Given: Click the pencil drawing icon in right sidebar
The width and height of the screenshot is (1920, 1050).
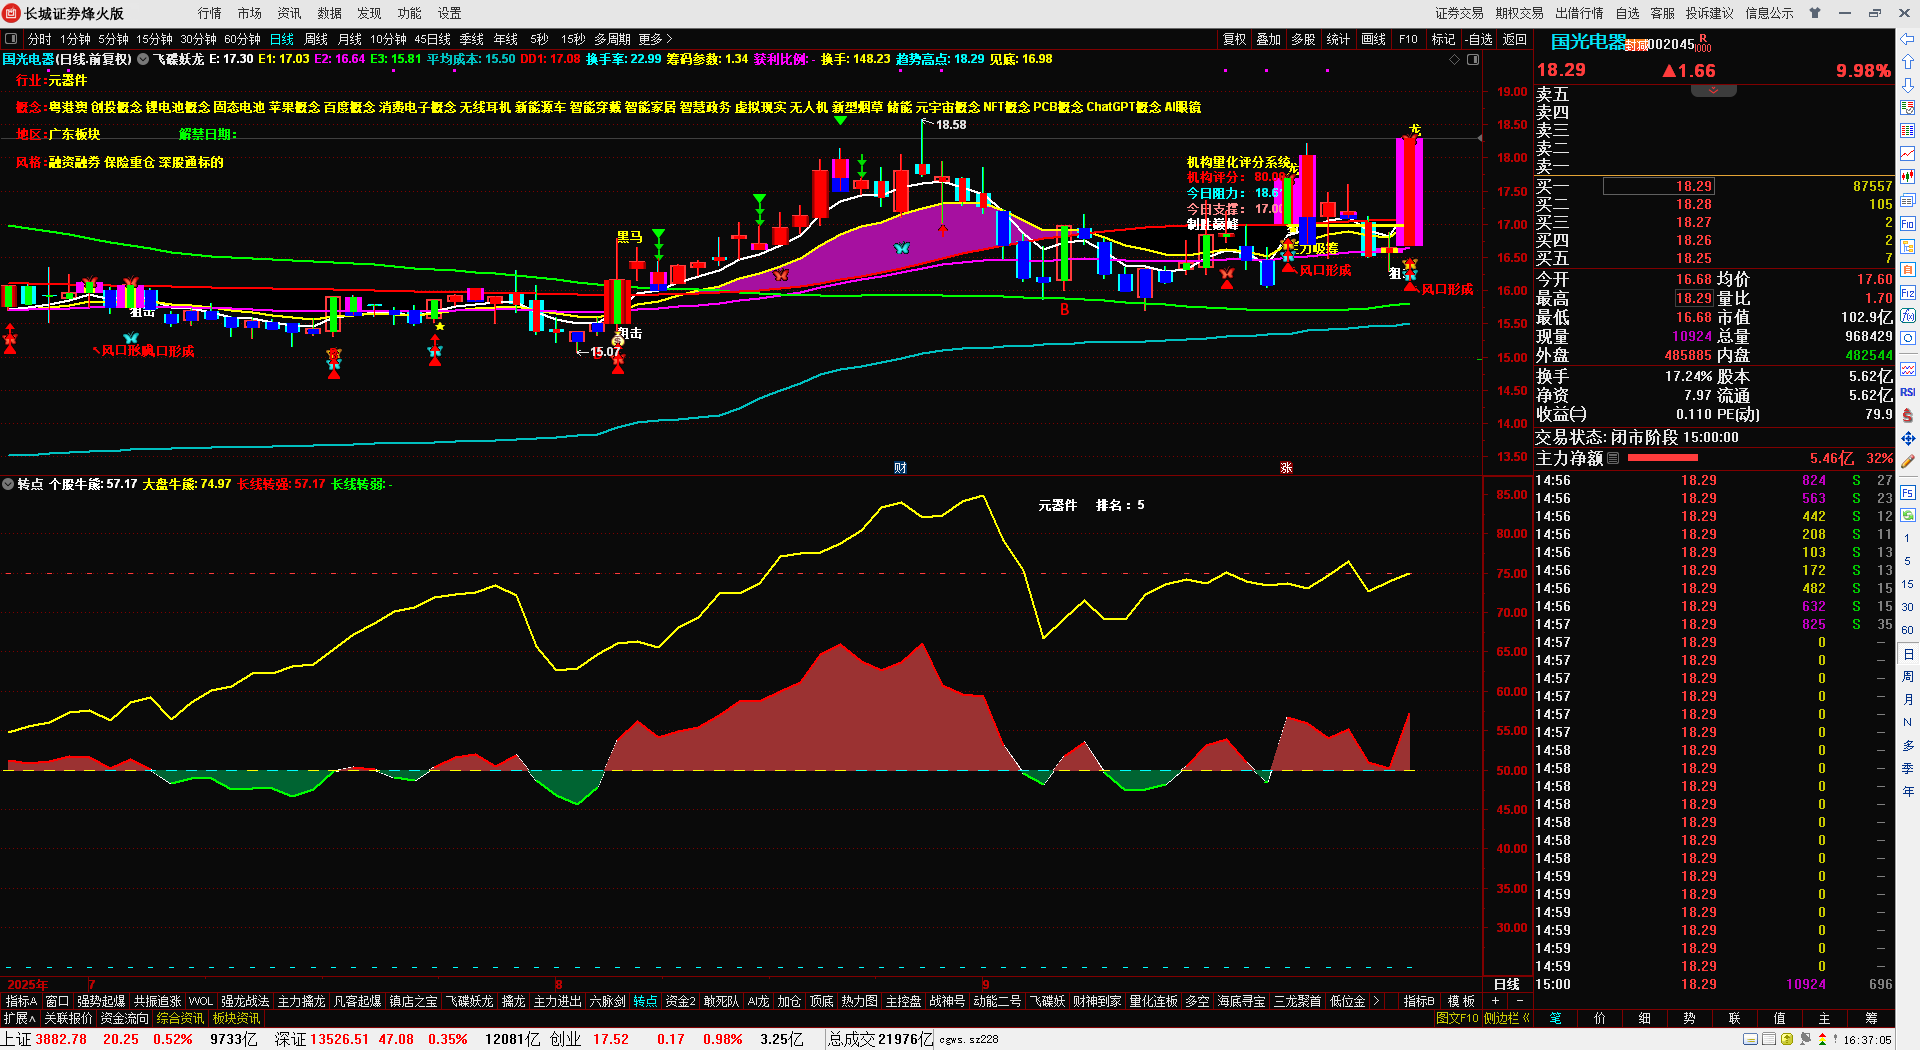Looking at the screenshot, I should click(x=1908, y=462).
